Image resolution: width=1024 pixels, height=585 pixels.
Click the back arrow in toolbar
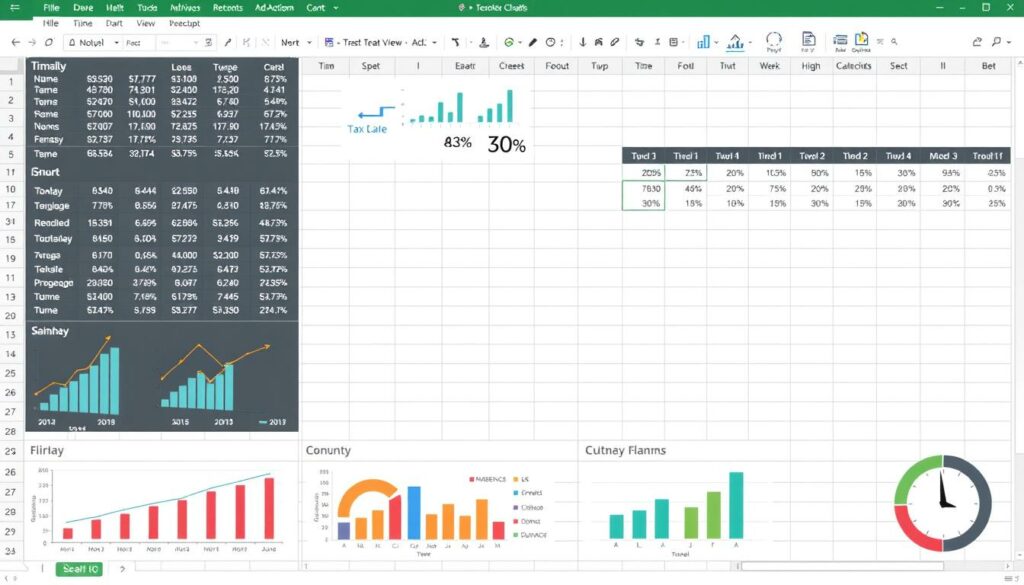pos(16,42)
